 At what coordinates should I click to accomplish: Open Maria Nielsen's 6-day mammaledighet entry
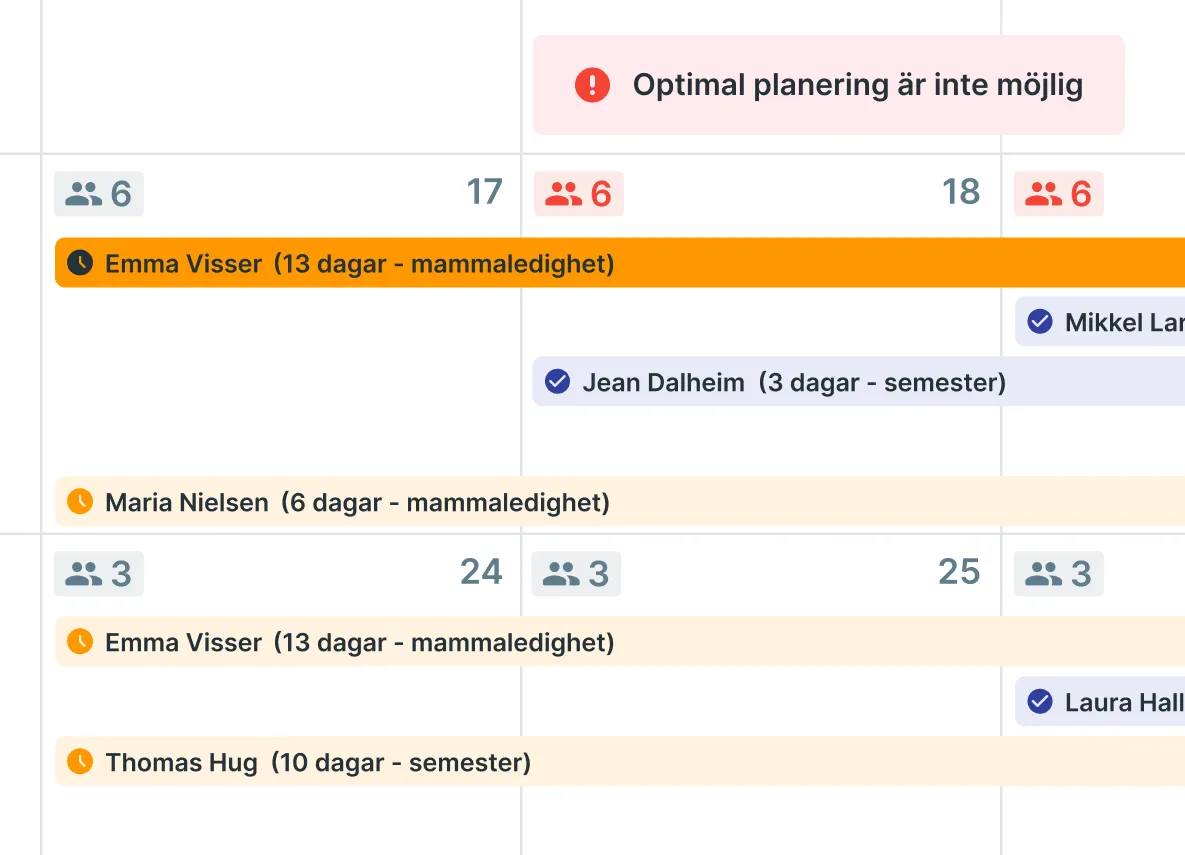[357, 502]
